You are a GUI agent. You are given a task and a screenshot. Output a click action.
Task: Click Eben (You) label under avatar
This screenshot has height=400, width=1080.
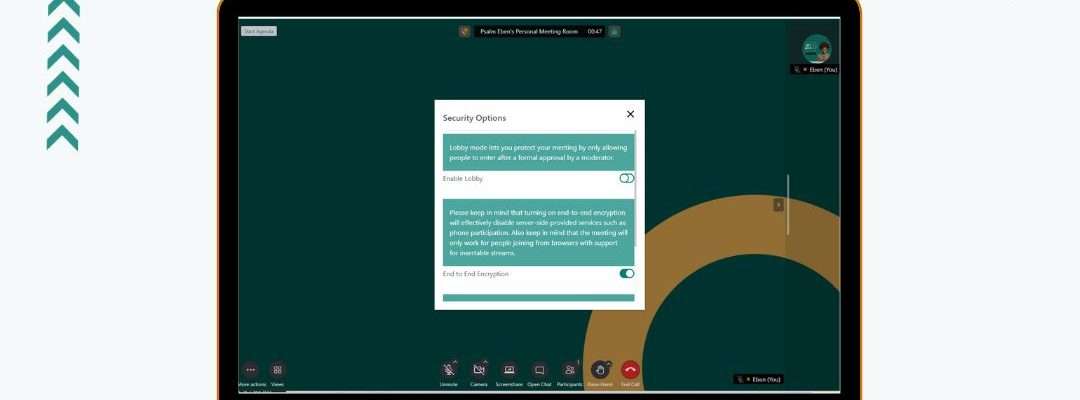tap(816, 70)
